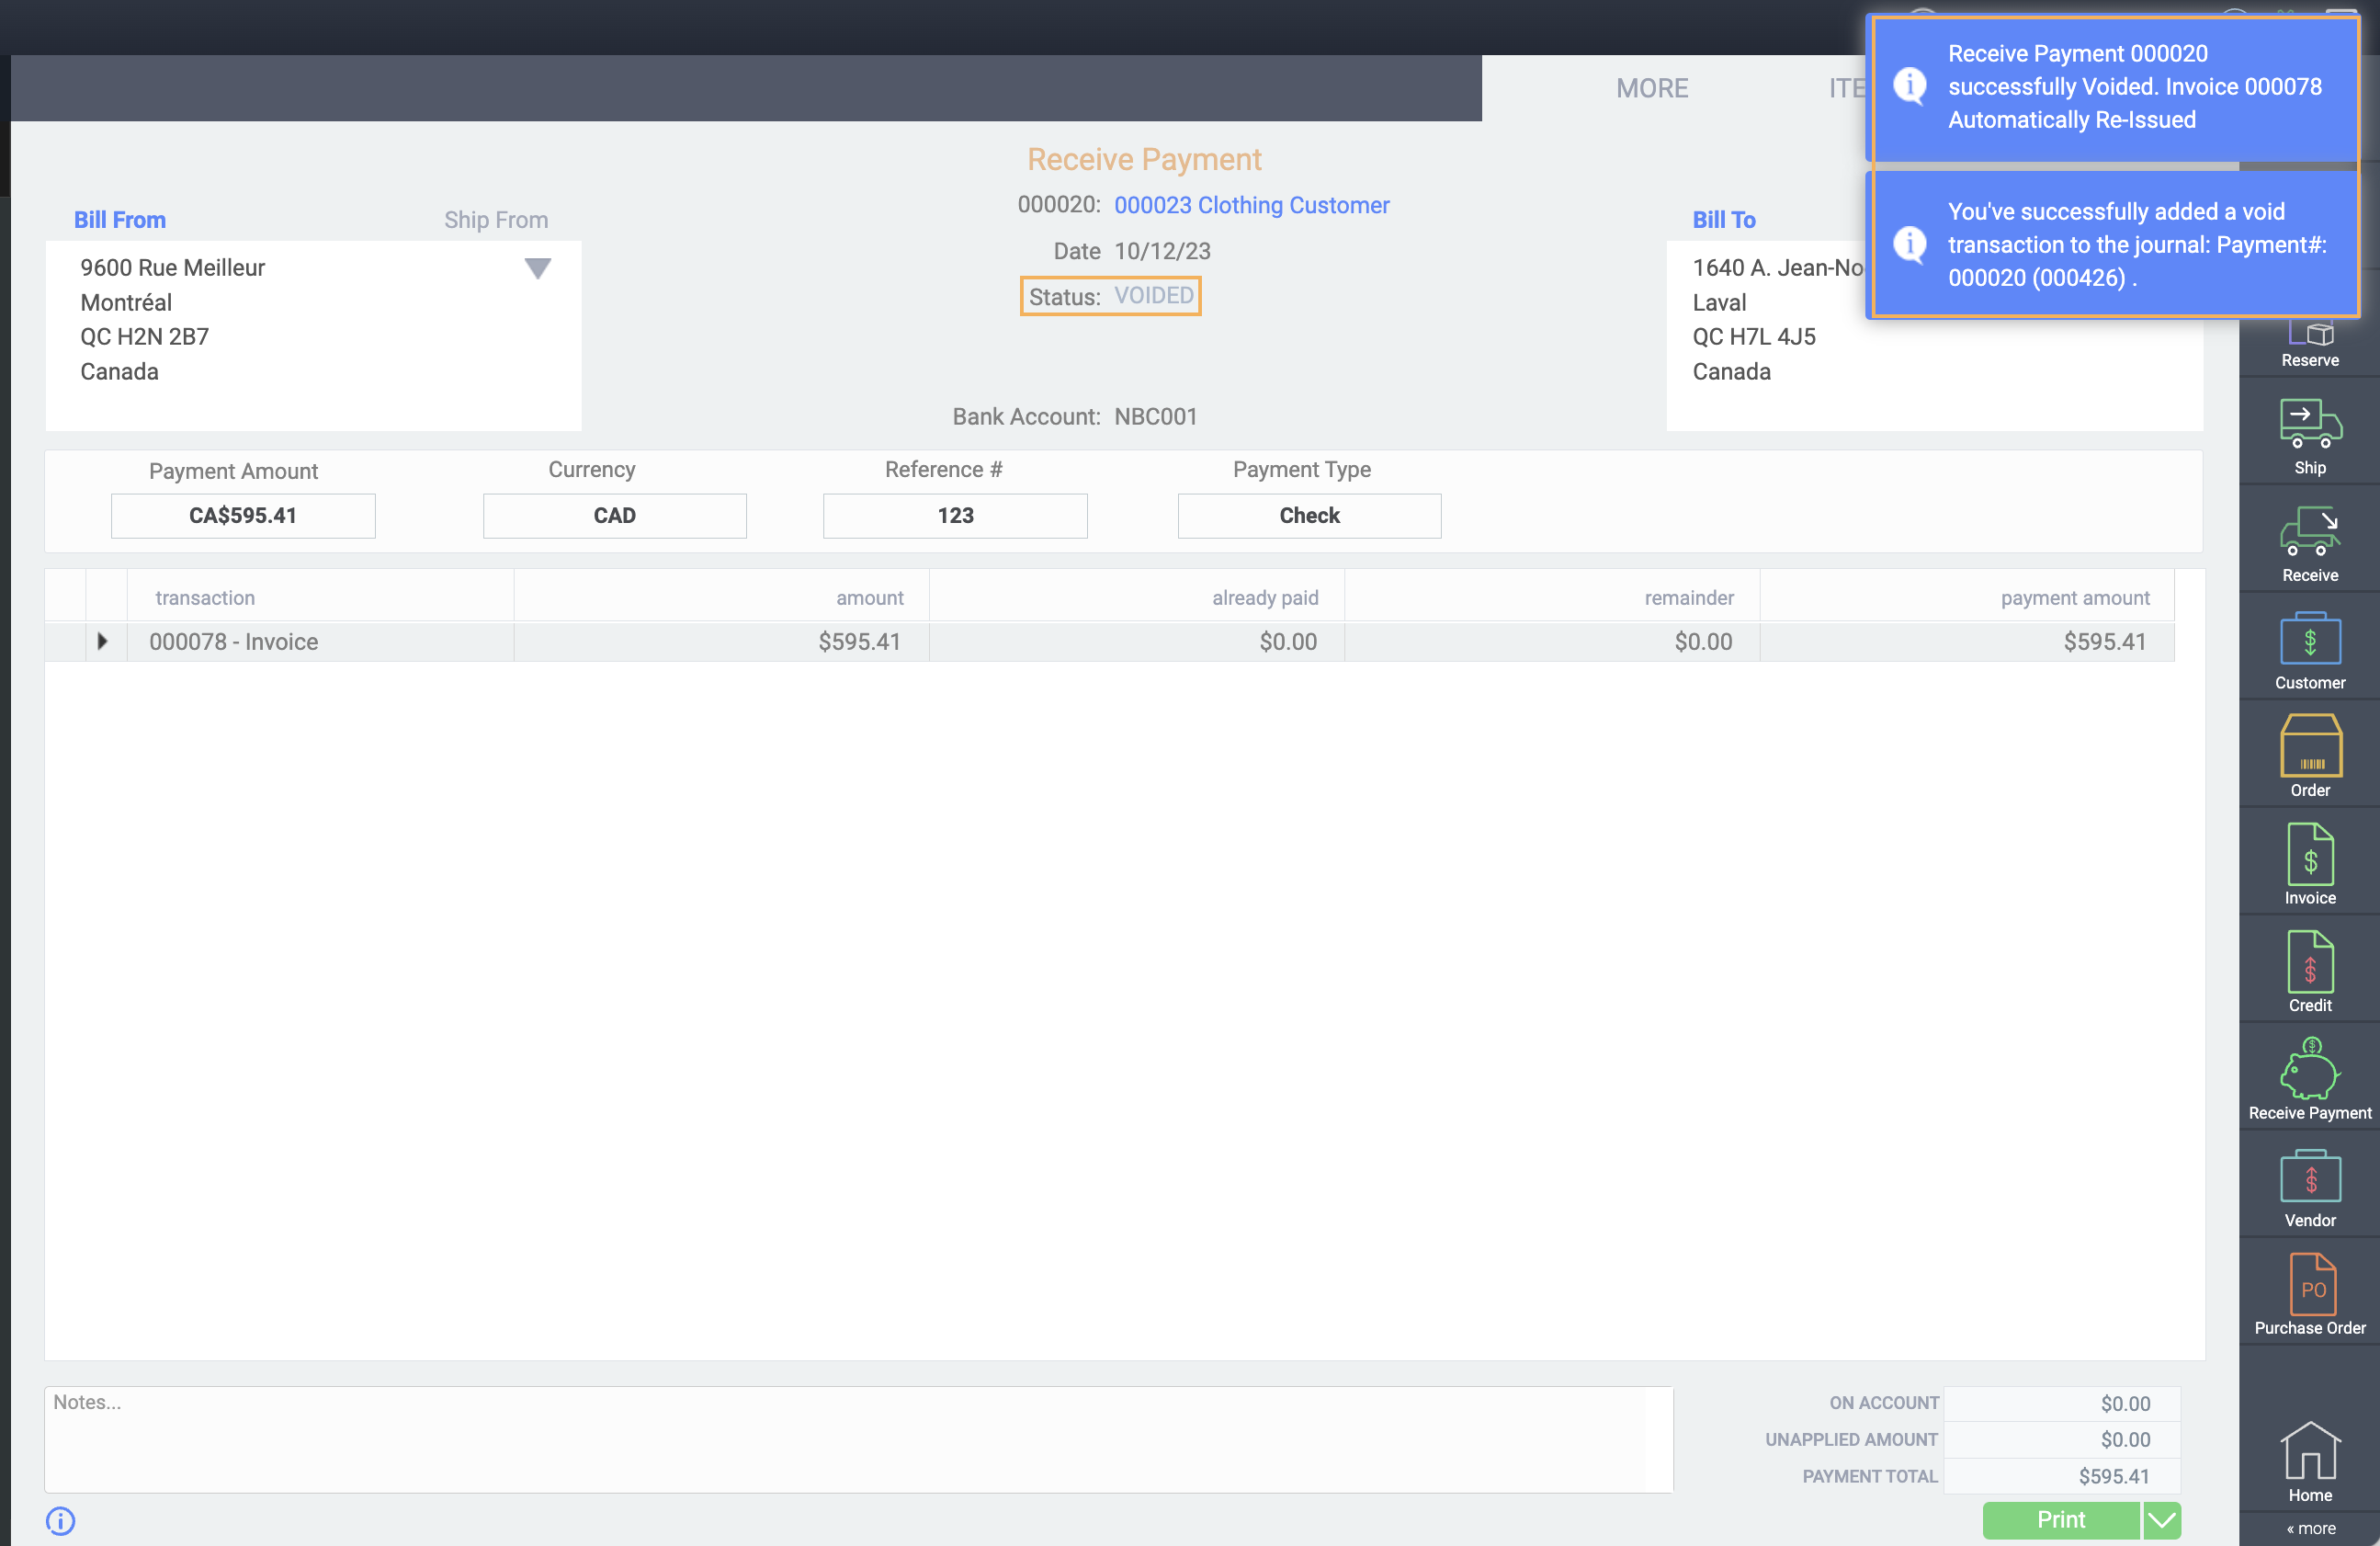Expand the Bill From address dropdown
Image resolution: width=2380 pixels, height=1546 pixels.
pos(538,268)
